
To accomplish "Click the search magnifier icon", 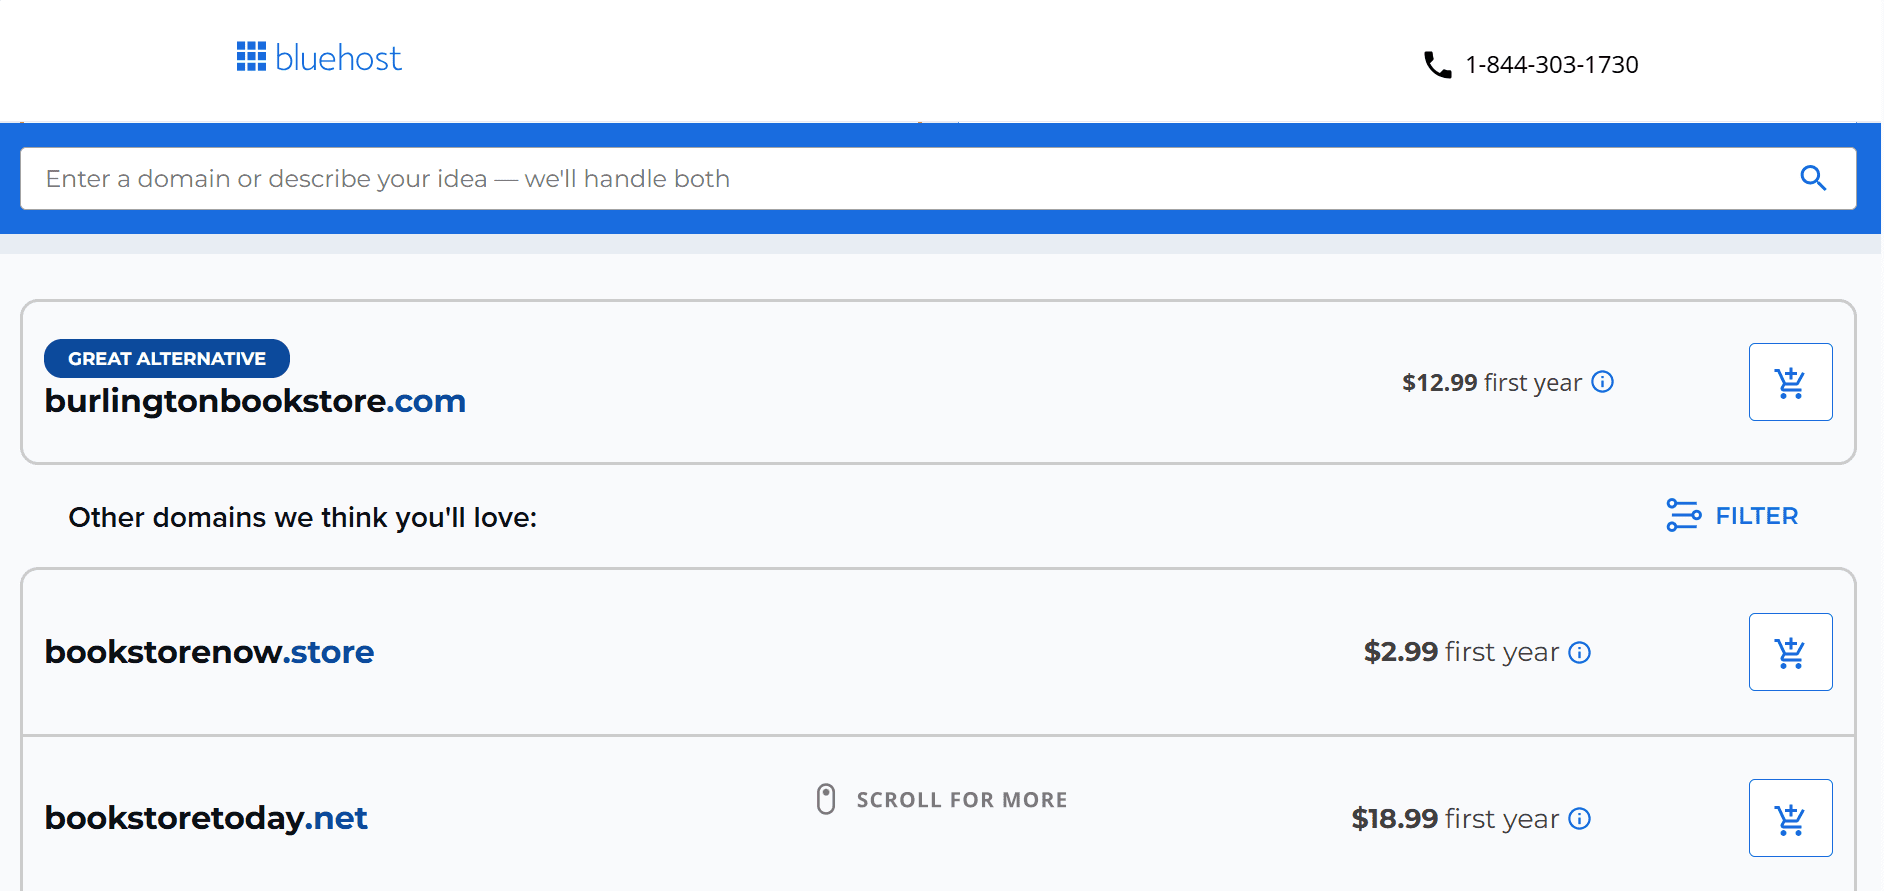I will pos(1814,178).
